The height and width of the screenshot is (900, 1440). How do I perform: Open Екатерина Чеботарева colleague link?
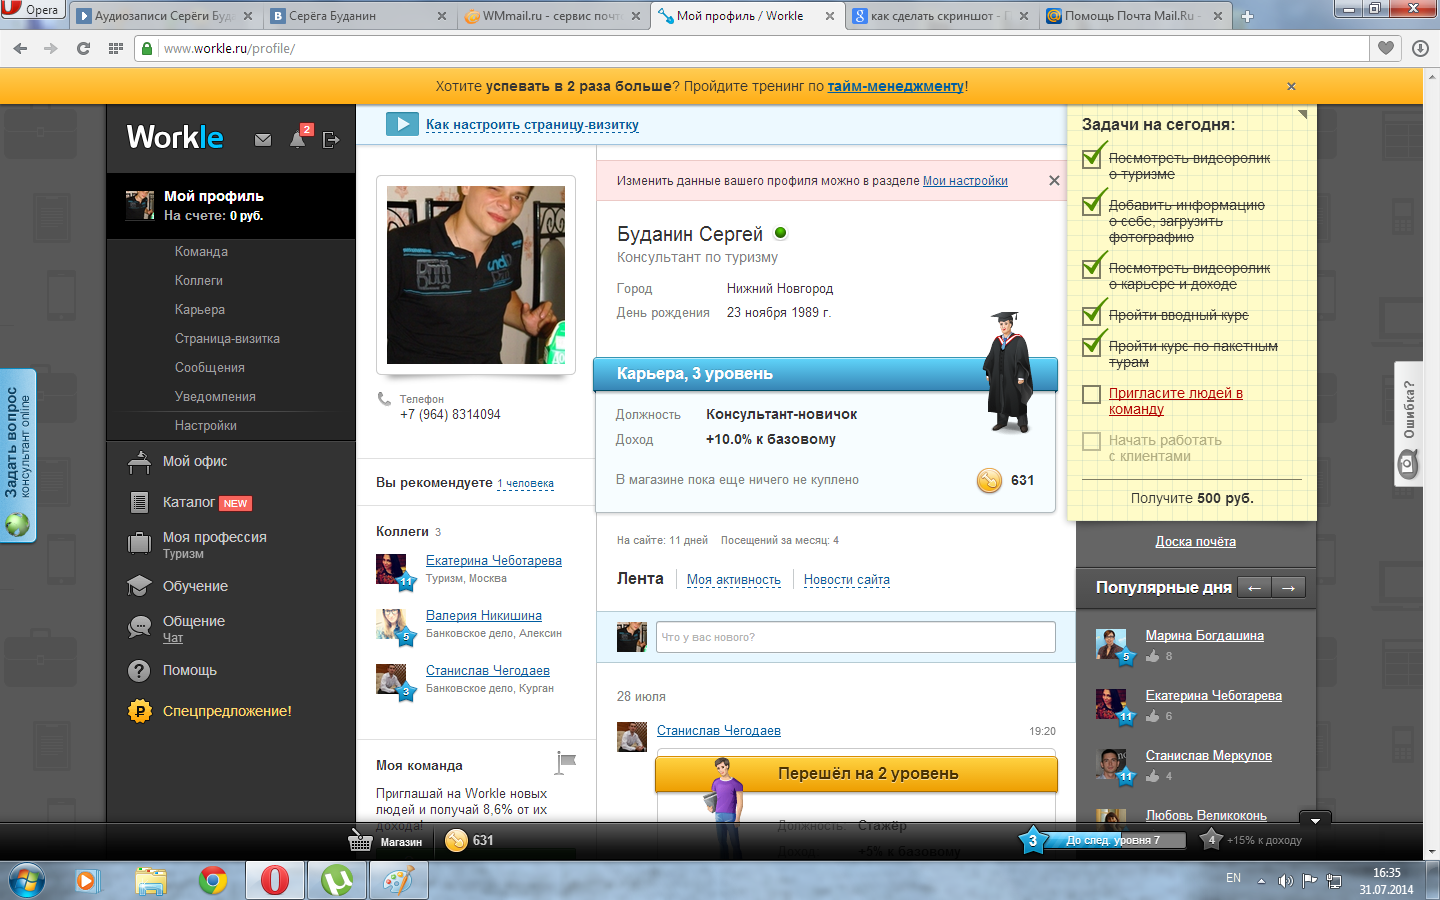point(494,561)
